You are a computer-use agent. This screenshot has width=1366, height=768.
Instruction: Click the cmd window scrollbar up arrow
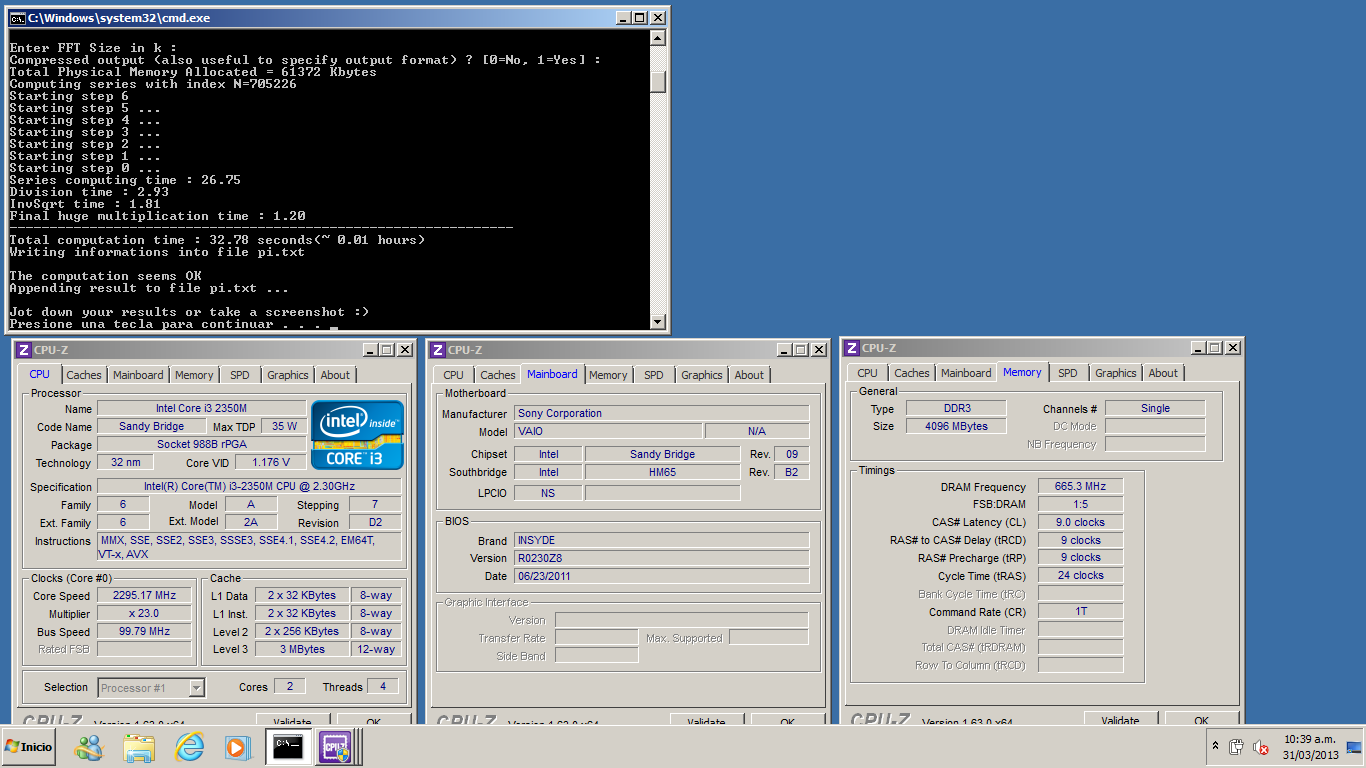pos(657,38)
